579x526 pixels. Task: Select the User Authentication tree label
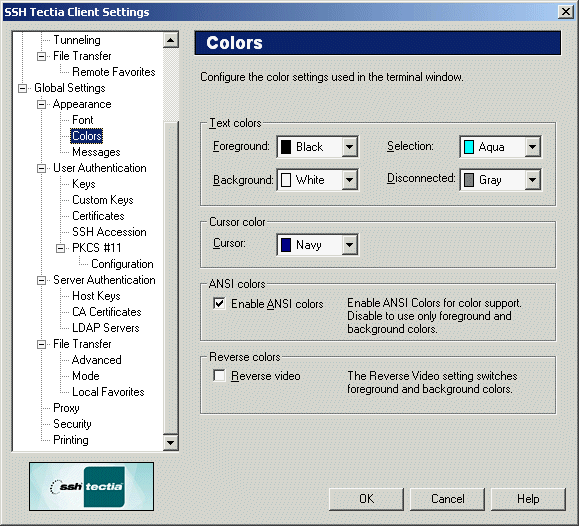(100, 168)
